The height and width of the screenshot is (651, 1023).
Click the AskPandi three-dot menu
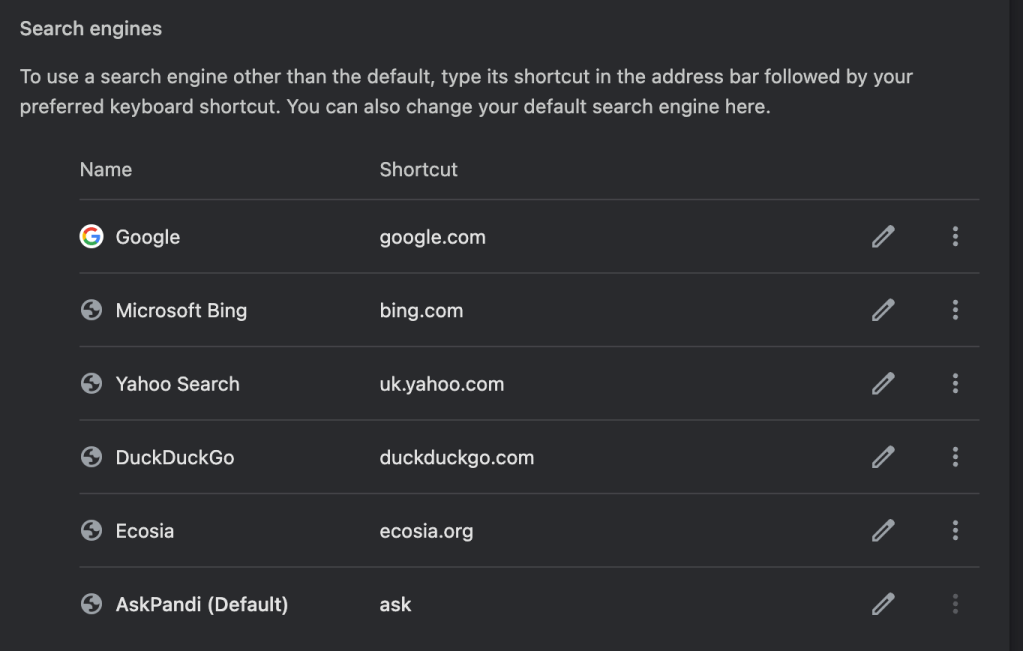955,604
